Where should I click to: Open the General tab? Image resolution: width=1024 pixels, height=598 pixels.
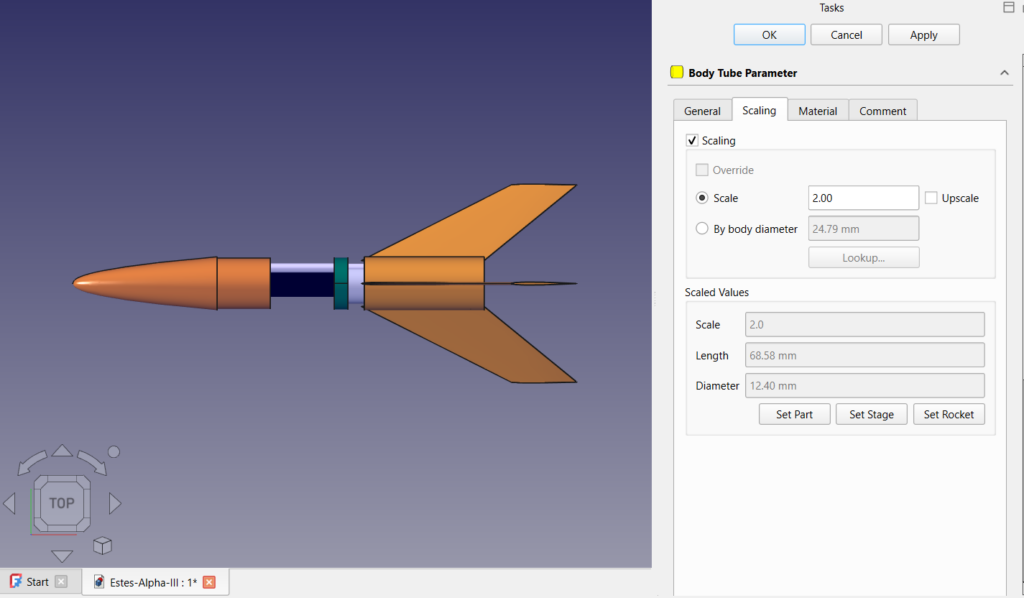coord(702,111)
